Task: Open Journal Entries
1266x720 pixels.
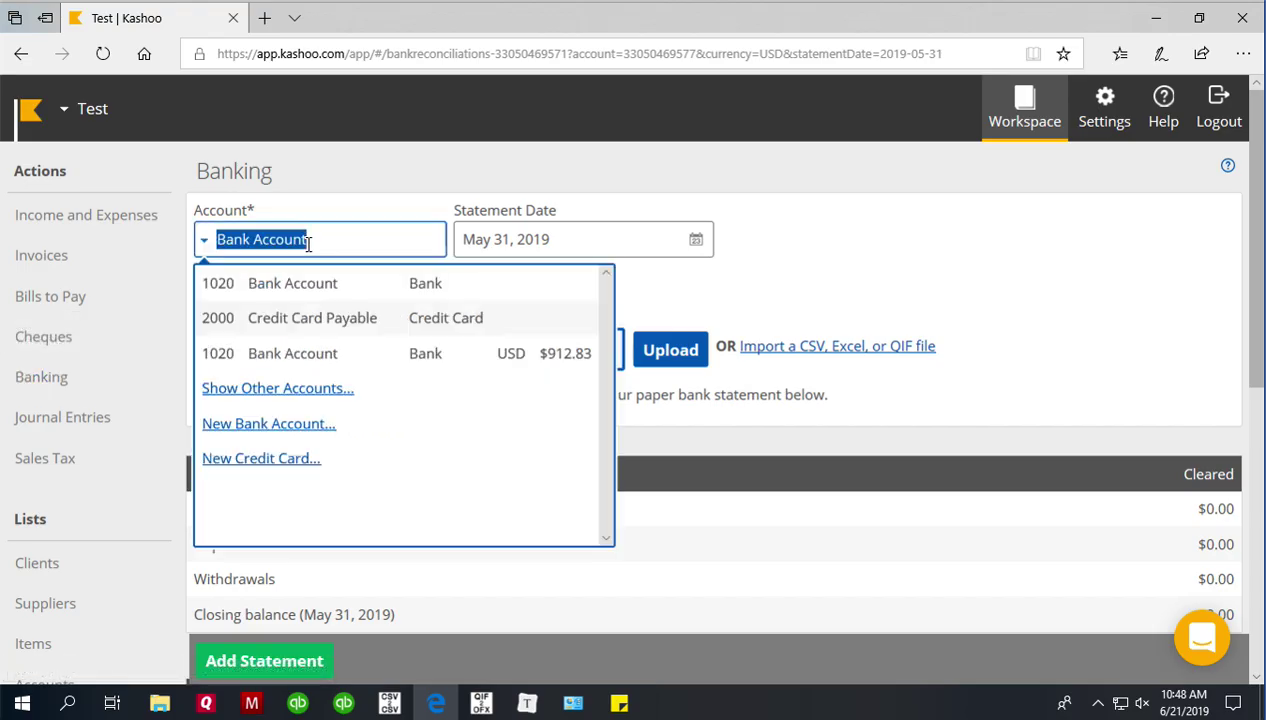Action: click(62, 417)
